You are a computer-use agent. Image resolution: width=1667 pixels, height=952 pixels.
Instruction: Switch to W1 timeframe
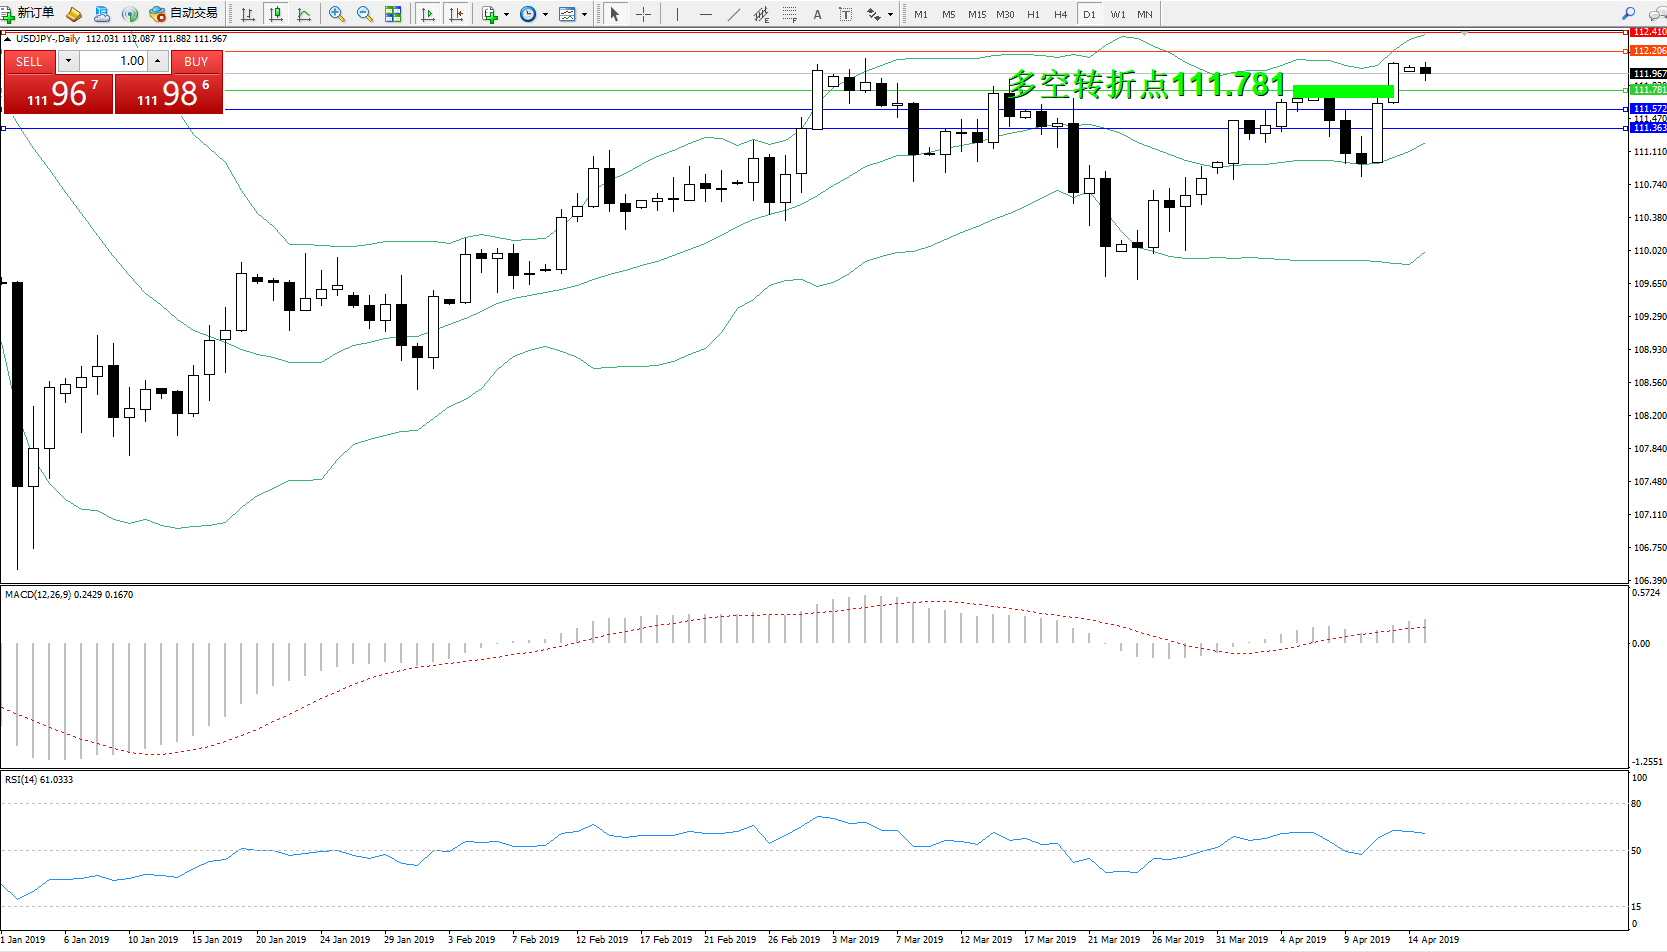pyautogui.click(x=1117, y=14)
